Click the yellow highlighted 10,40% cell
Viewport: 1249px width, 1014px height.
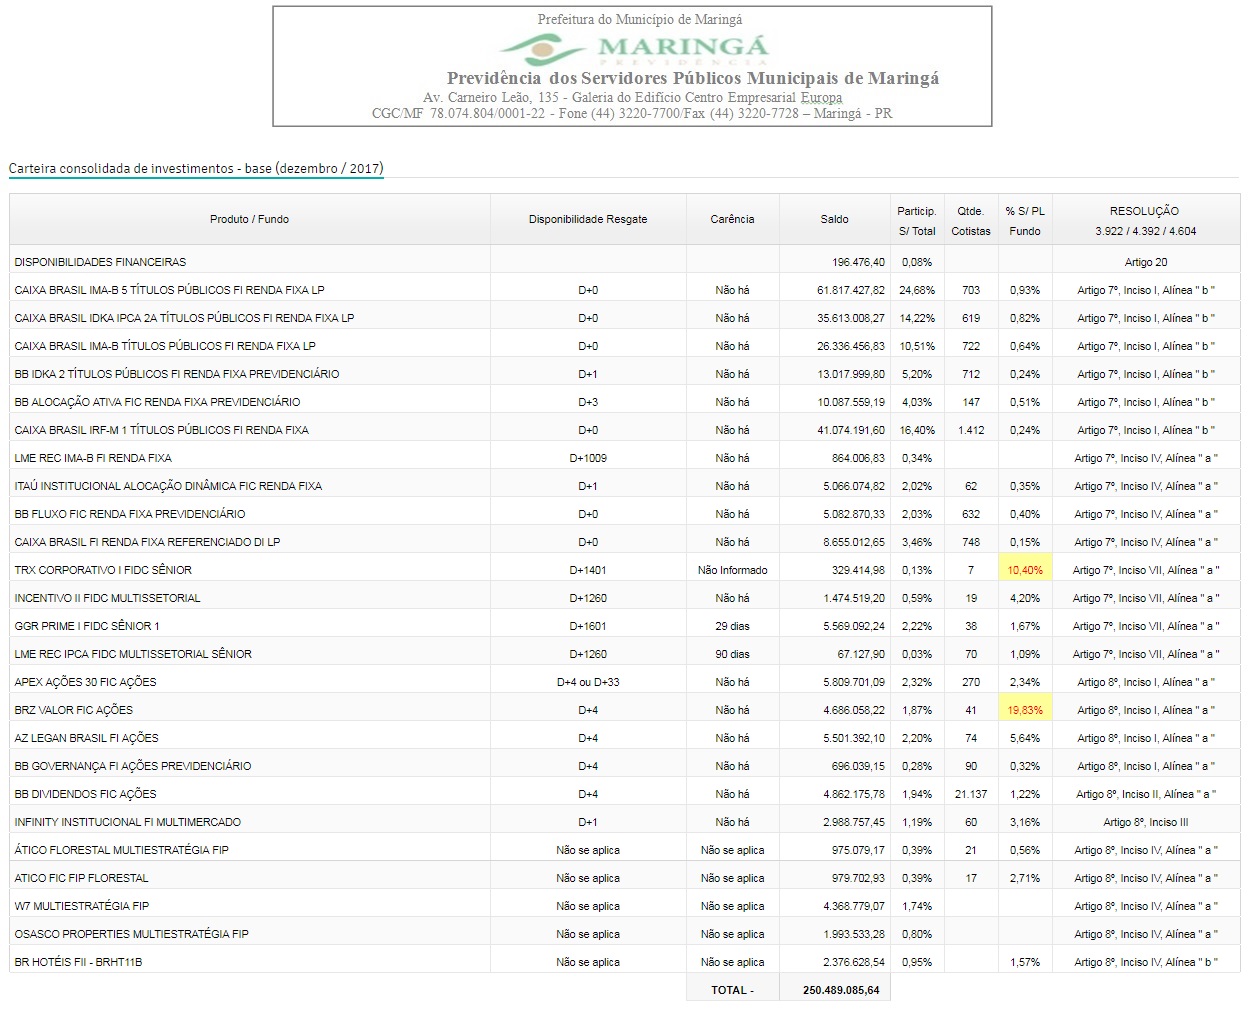pos(1024,570)
